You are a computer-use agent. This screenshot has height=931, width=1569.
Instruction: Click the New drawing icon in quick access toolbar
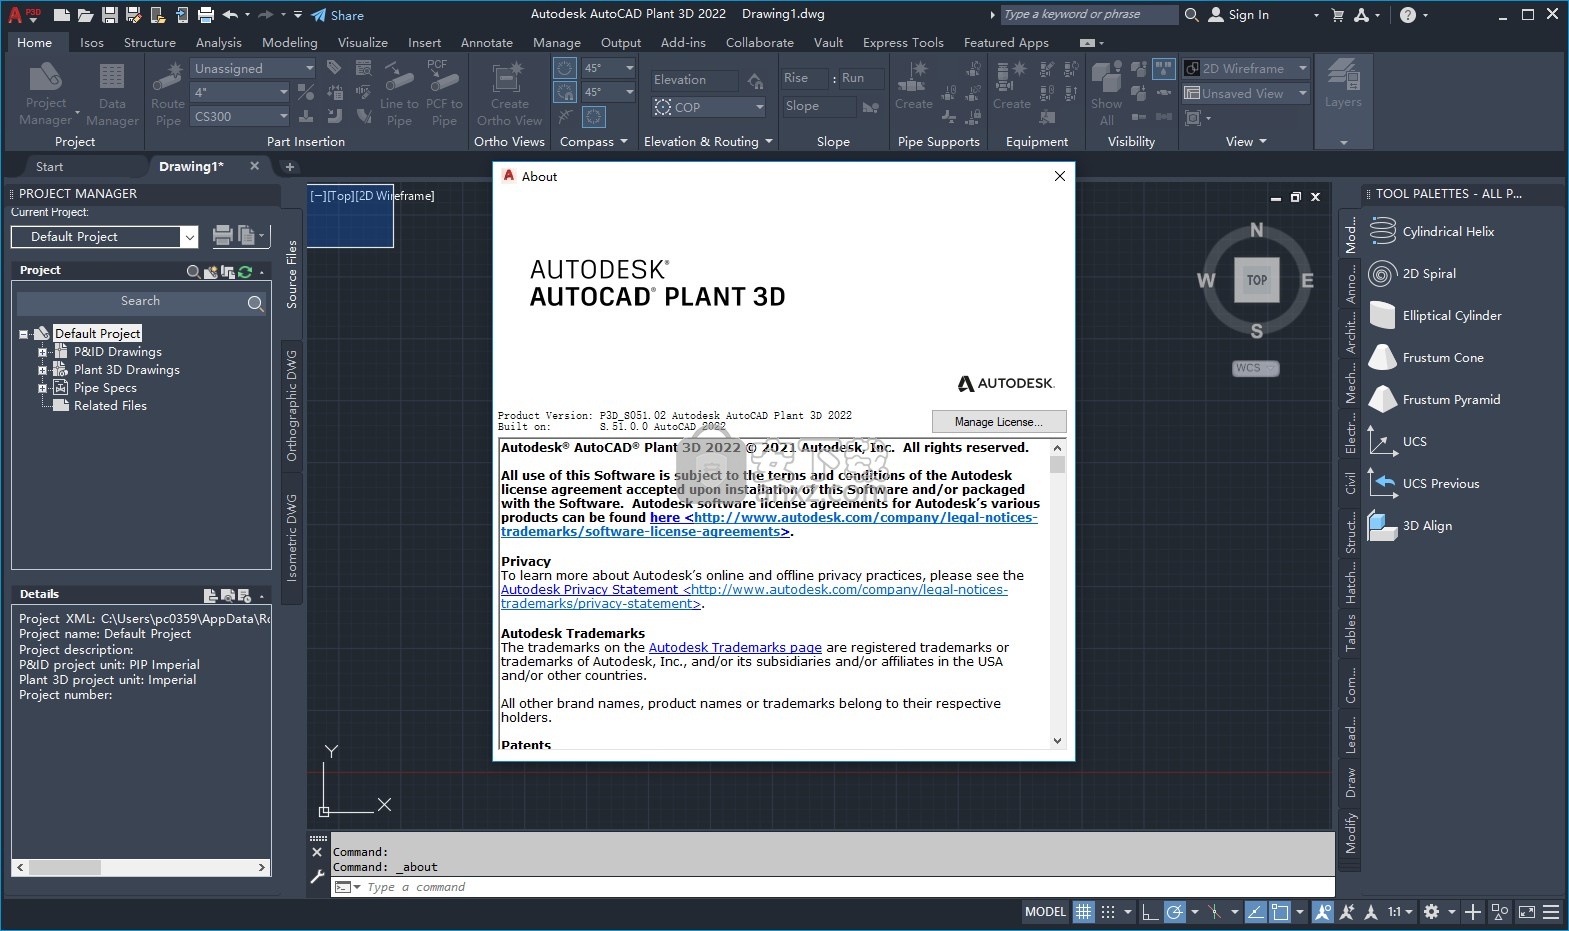(62, 15)
